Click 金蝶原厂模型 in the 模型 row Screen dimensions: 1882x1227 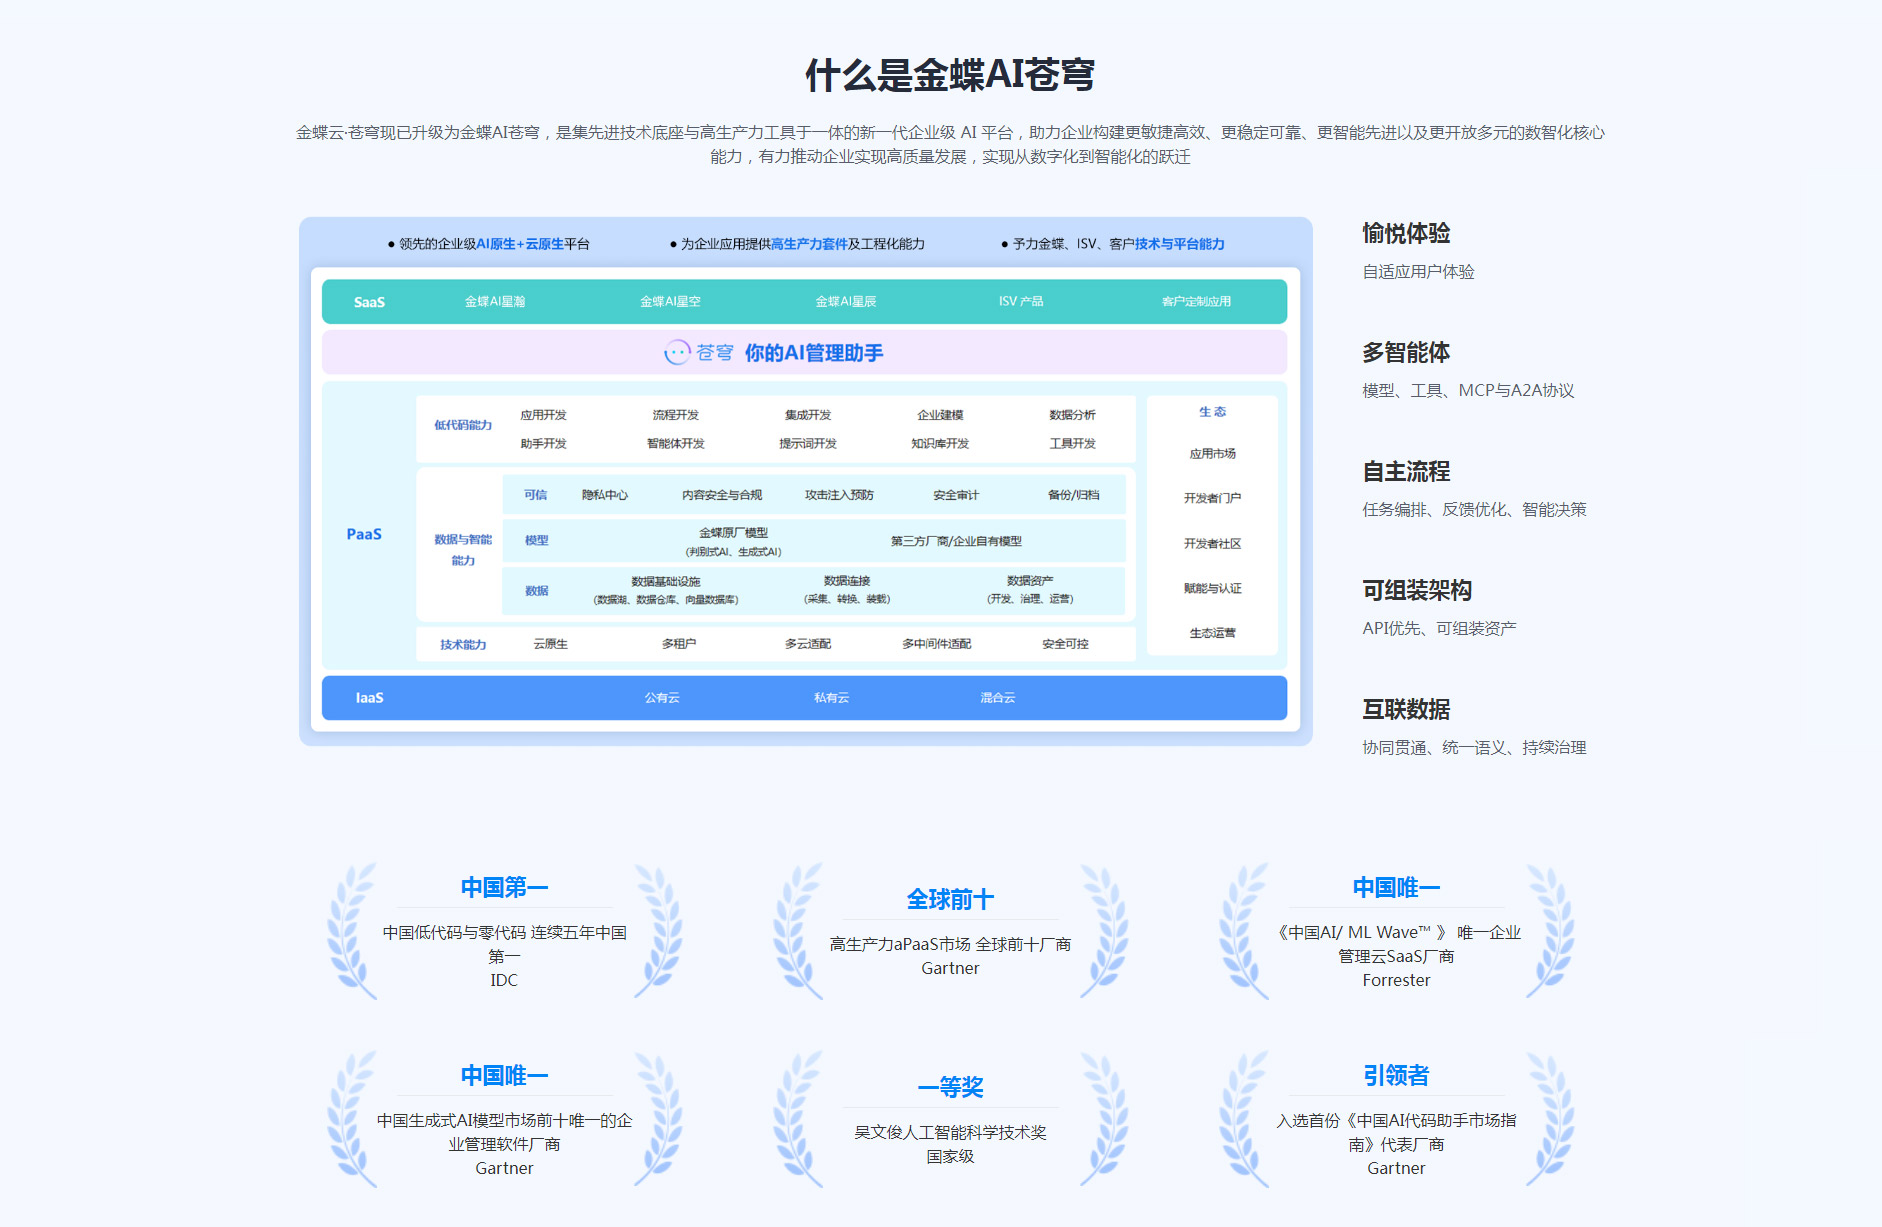pyautogui.click(x=734, y=533)
